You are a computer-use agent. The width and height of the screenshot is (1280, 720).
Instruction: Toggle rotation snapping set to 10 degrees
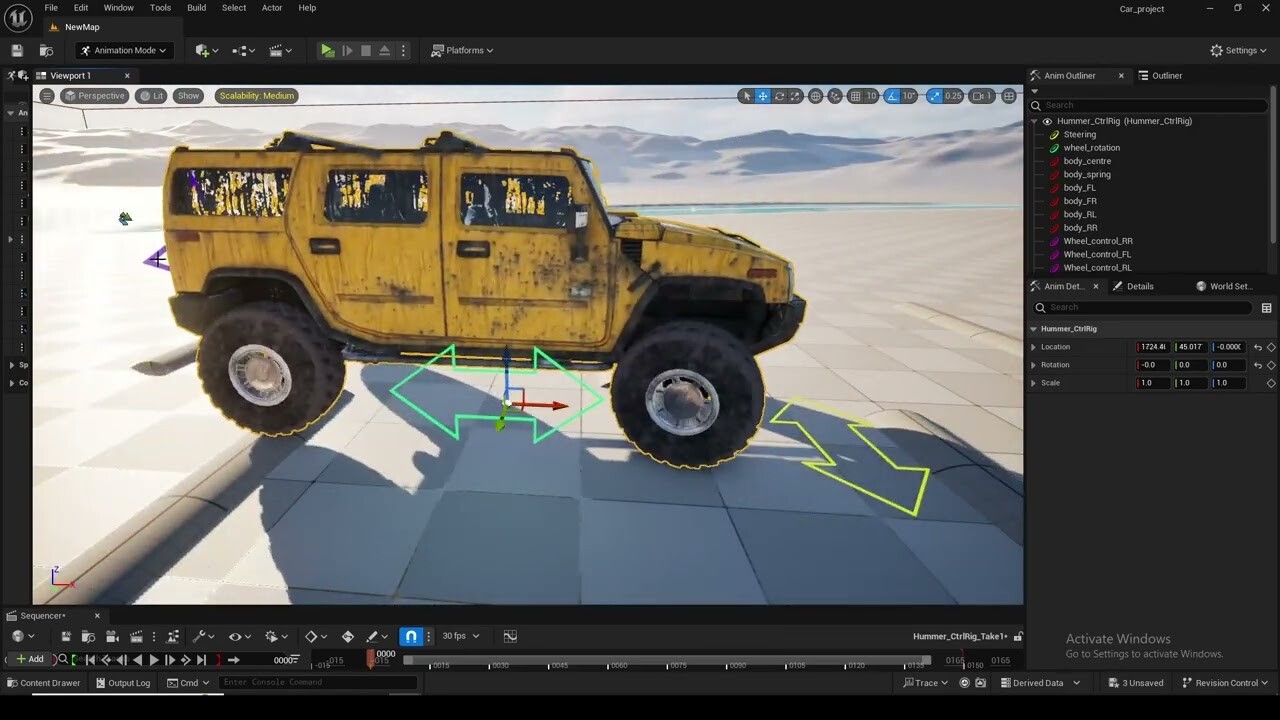(893, 96)
